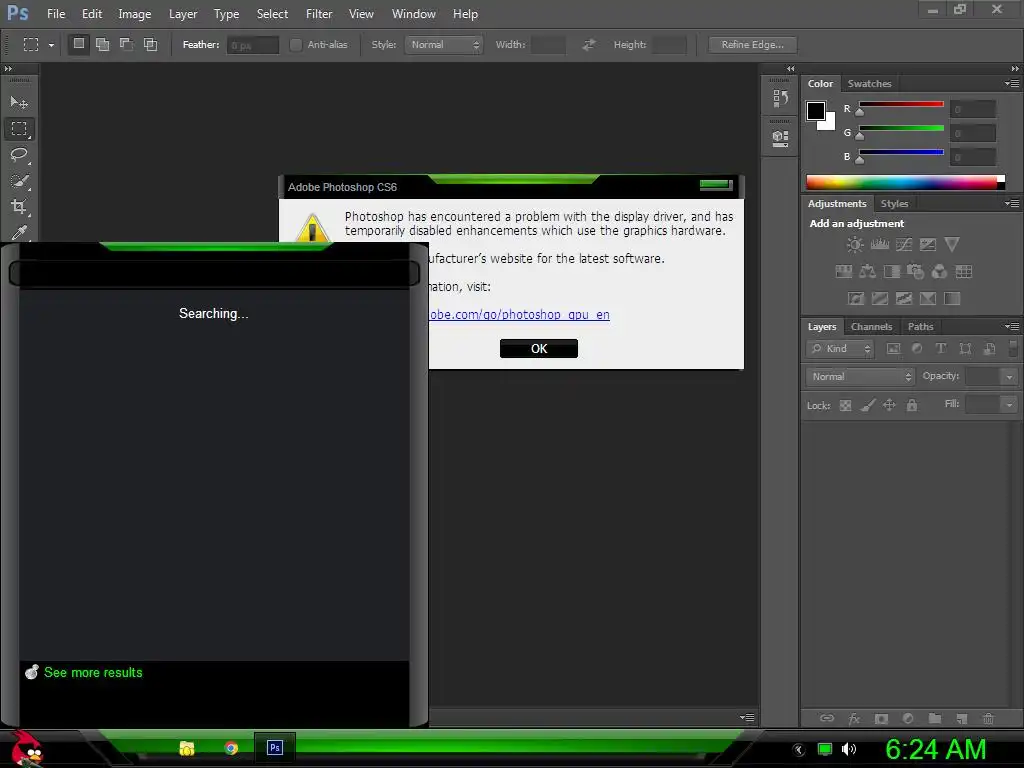Add a Threshold adjustment

tap(904, 298)
